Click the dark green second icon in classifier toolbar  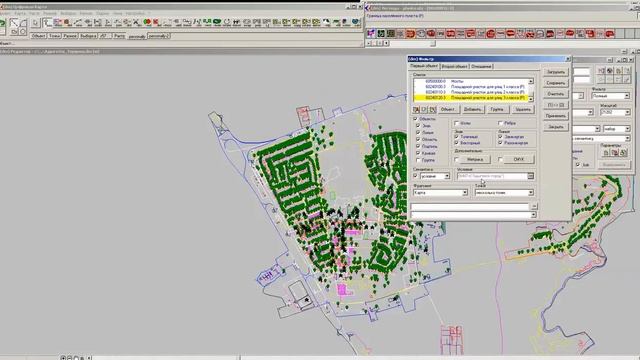(x=381, y=33)
